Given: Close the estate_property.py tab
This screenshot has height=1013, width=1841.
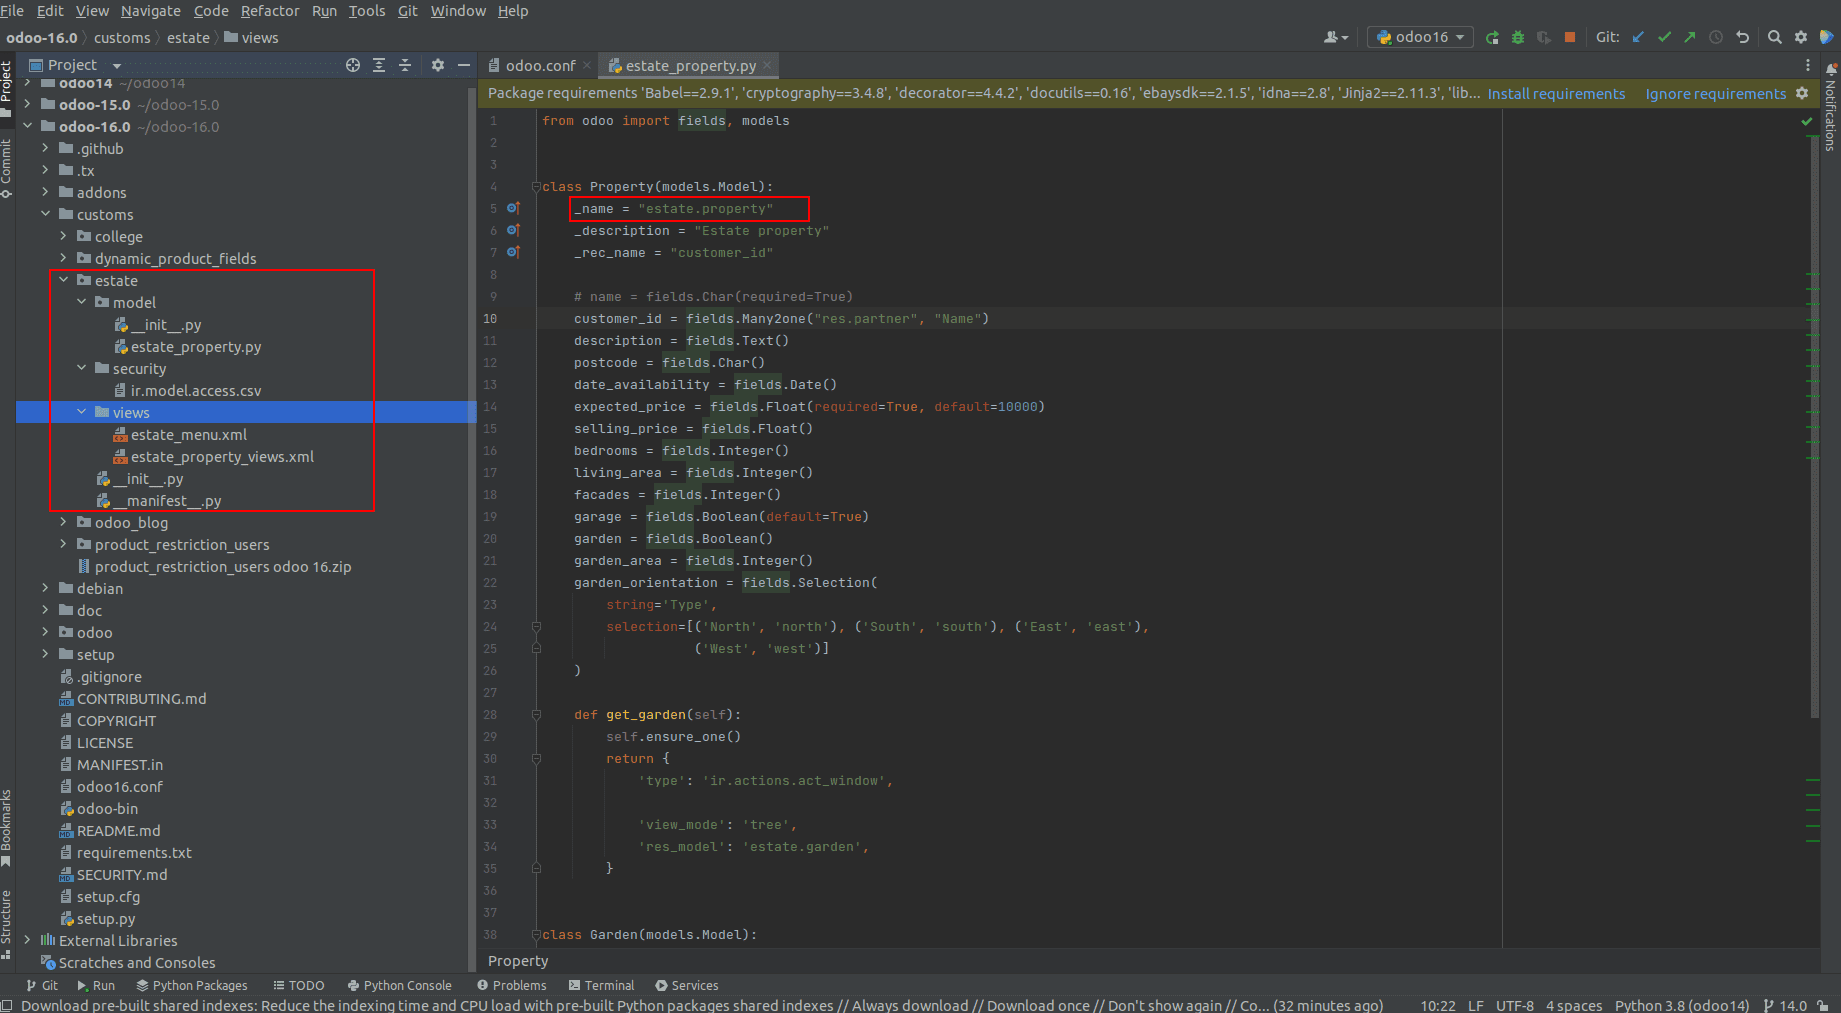Looking at the screenshot, I should pos(768,65).
